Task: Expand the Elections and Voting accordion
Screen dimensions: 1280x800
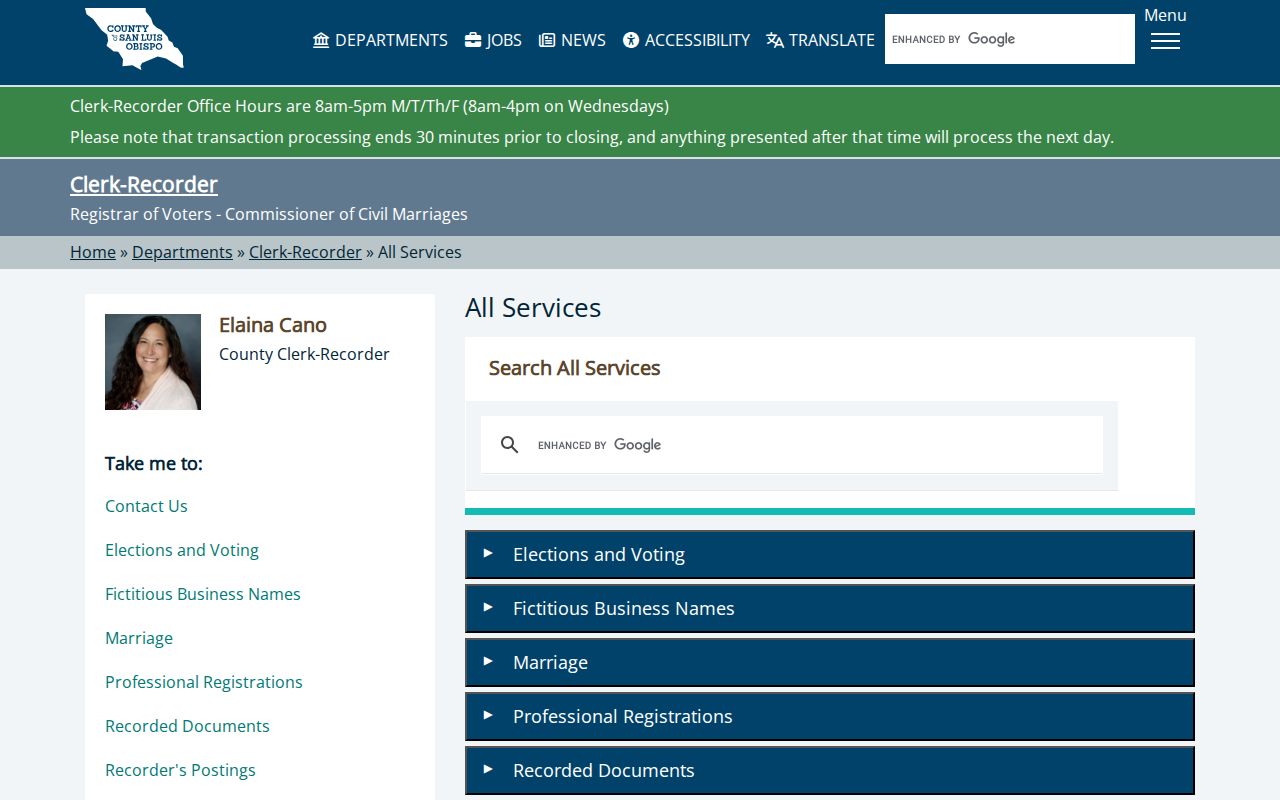Action: (x=830, y=554)
